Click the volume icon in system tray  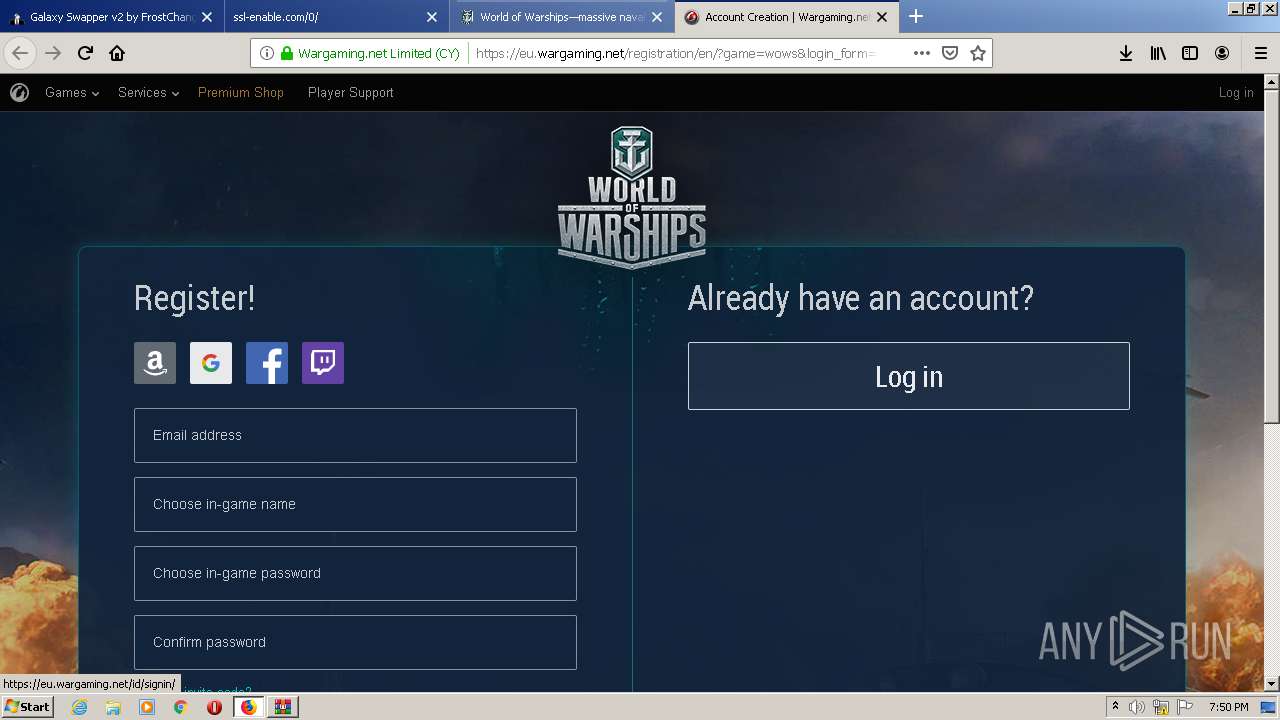tap(1137, 707)
